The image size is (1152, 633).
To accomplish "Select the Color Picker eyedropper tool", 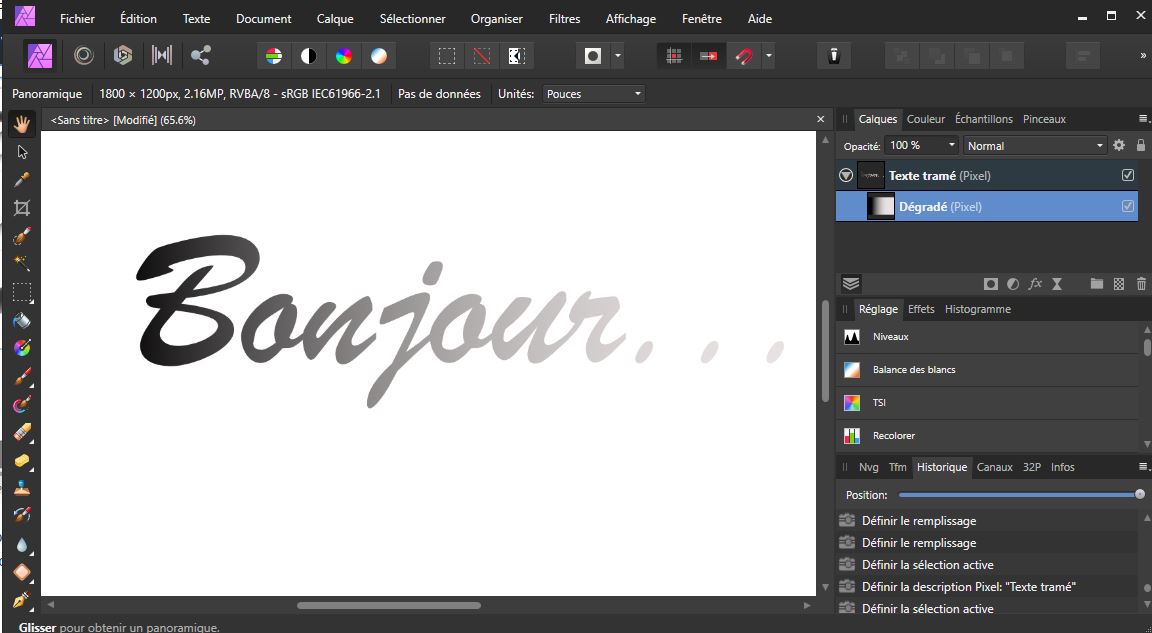I will 22,180.
